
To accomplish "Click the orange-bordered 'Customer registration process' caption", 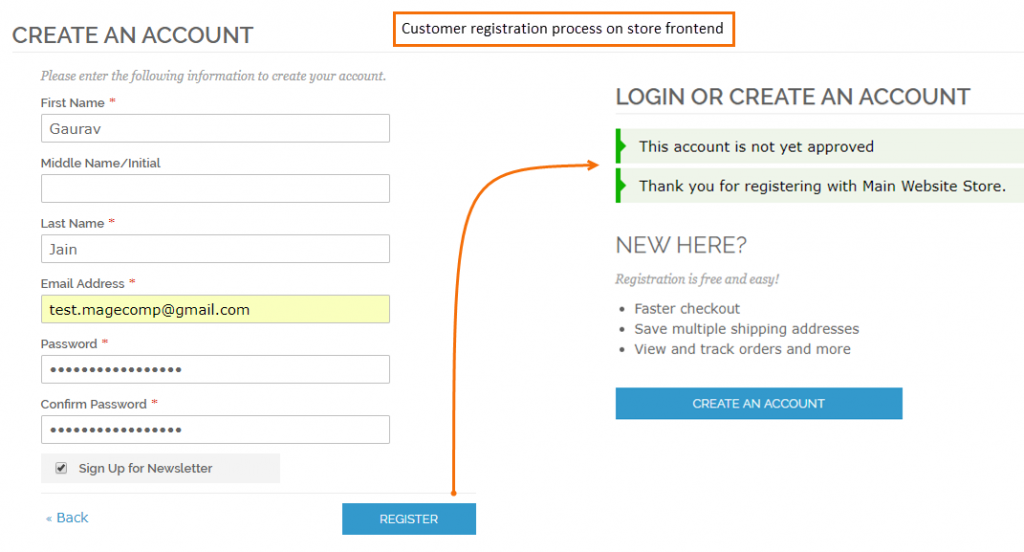I will point(563,29).
